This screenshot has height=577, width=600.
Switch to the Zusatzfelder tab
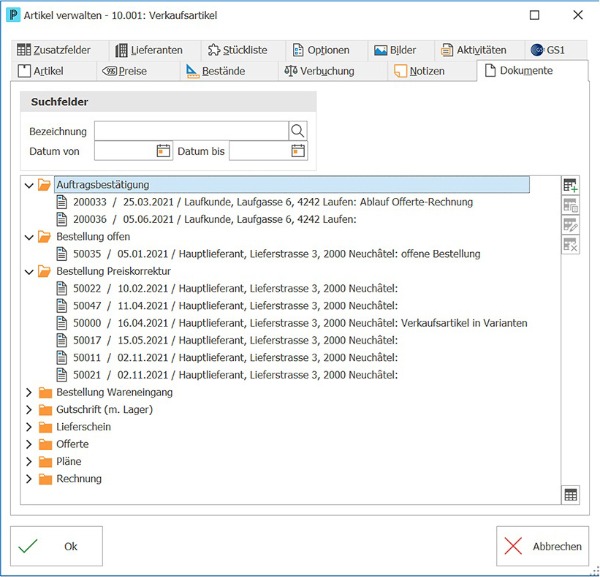tap(59, 50)
